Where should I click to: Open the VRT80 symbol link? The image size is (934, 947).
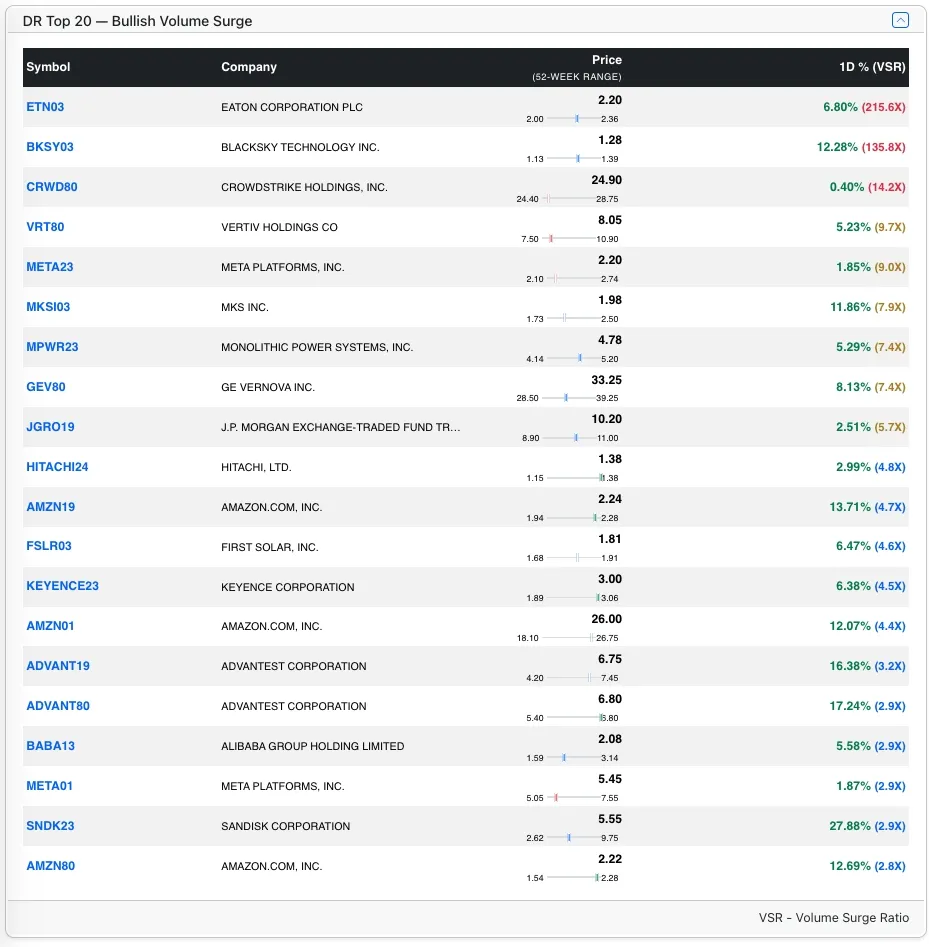(45, 226)
